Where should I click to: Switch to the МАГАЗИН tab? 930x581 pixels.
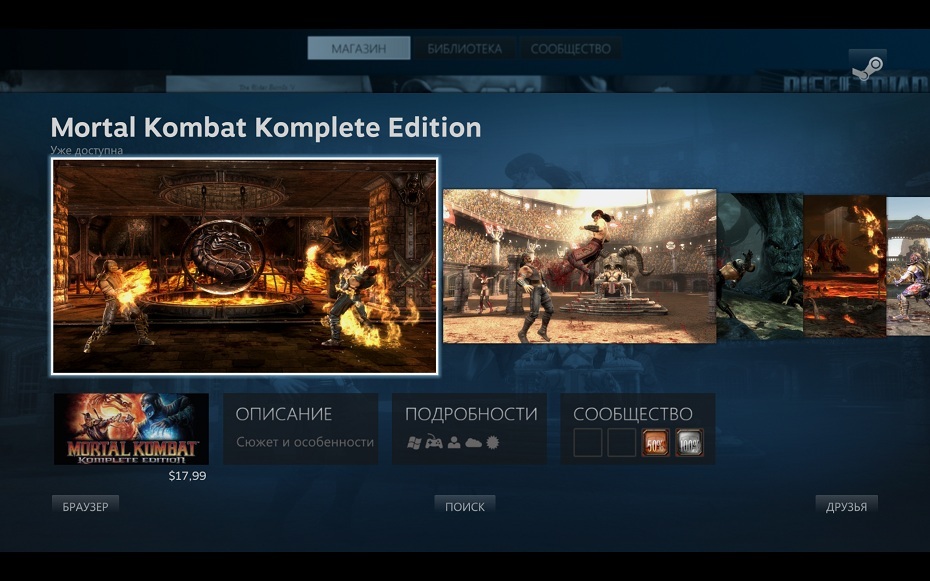pos(359,48)
